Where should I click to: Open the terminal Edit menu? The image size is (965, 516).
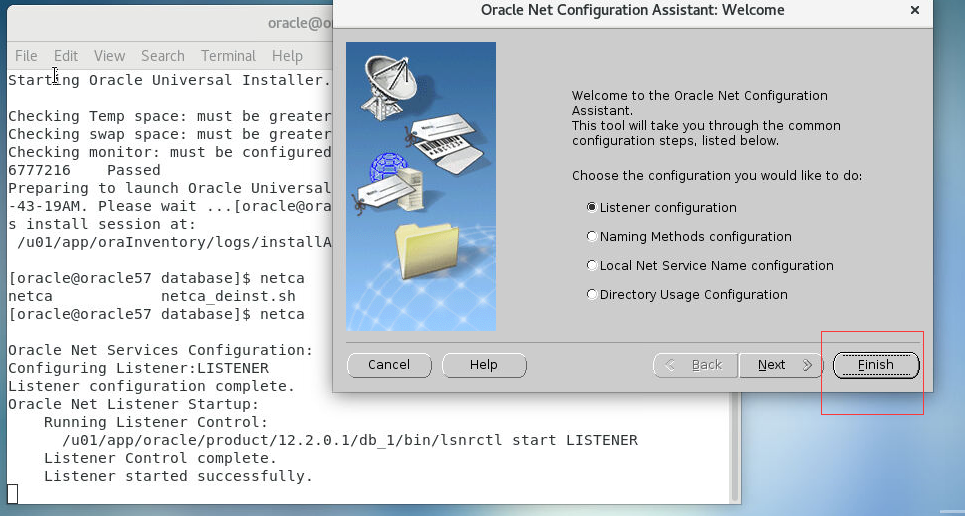click(x=66, y=56)
